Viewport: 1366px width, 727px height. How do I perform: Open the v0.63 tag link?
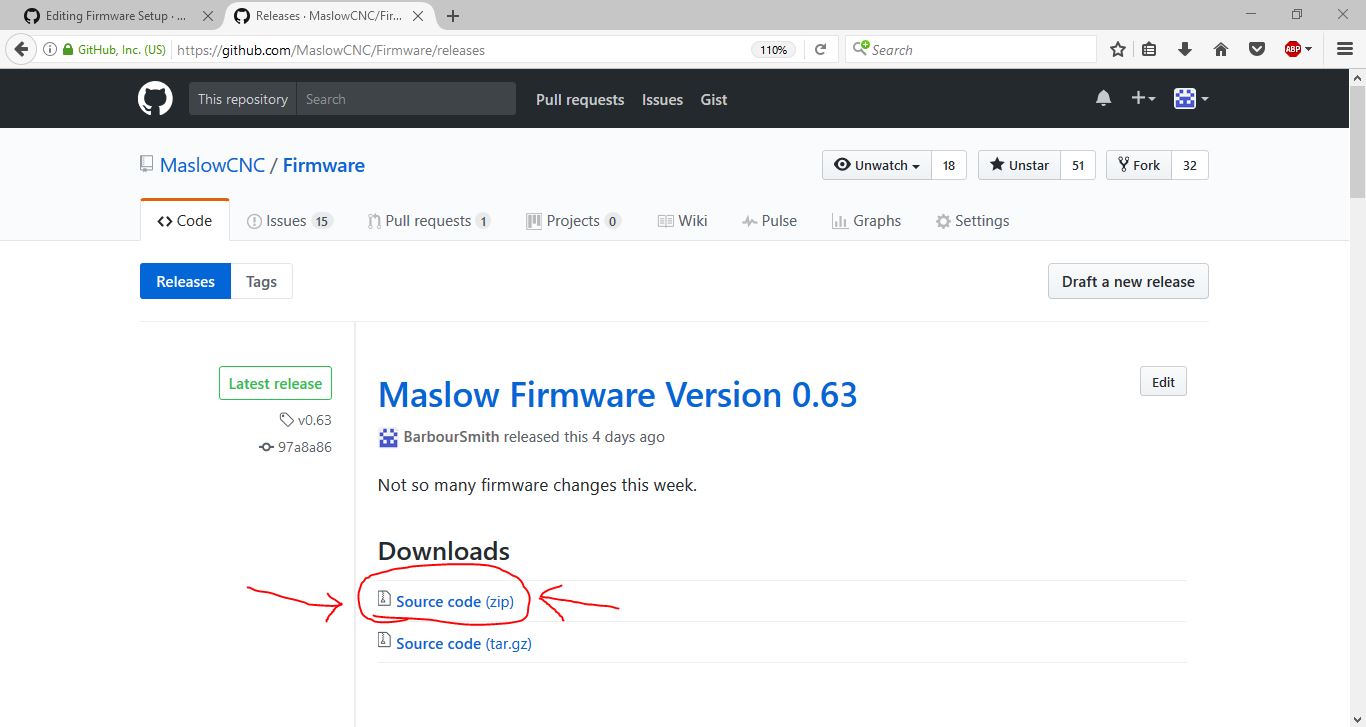point(306,420)
